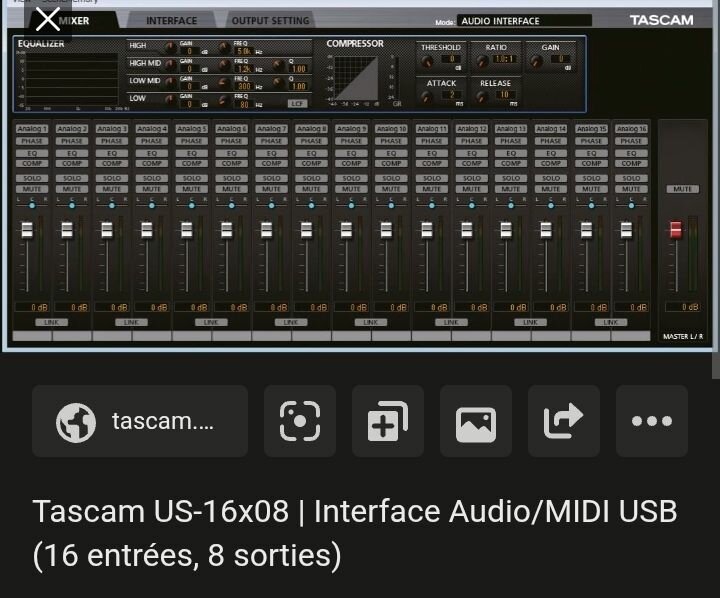
Task: Click the equalizer frequency response graph
Action: tap(72, 79)
